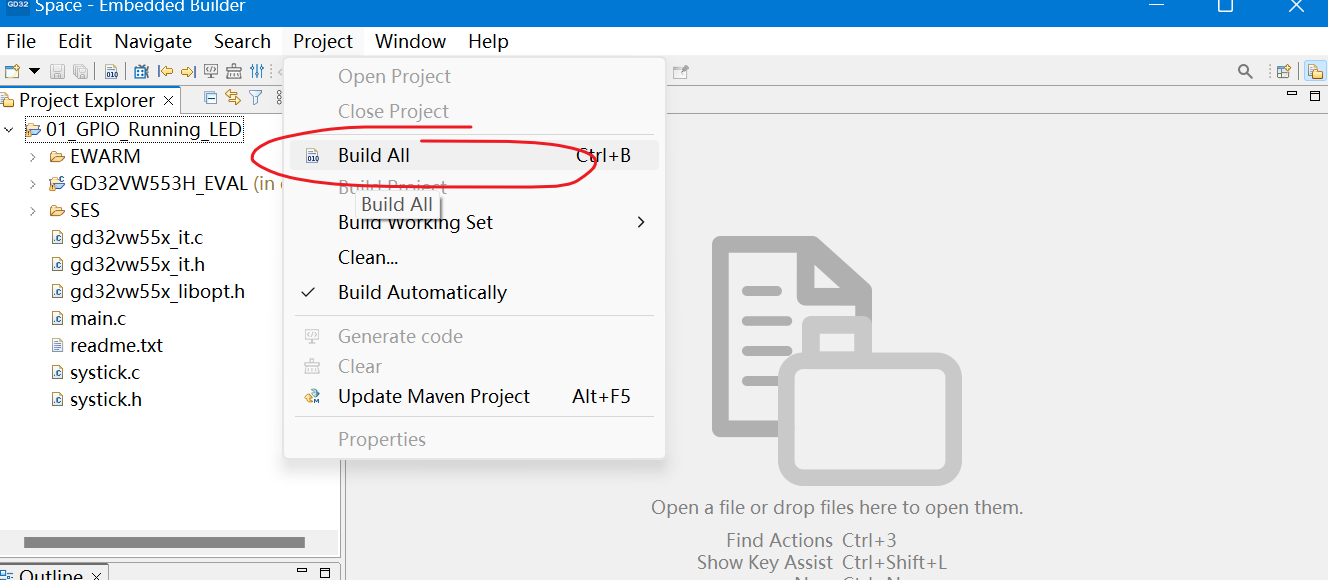Click the debug bug toolbar icon
This screenshot has height=580, width=1328.
click(141, 71)
